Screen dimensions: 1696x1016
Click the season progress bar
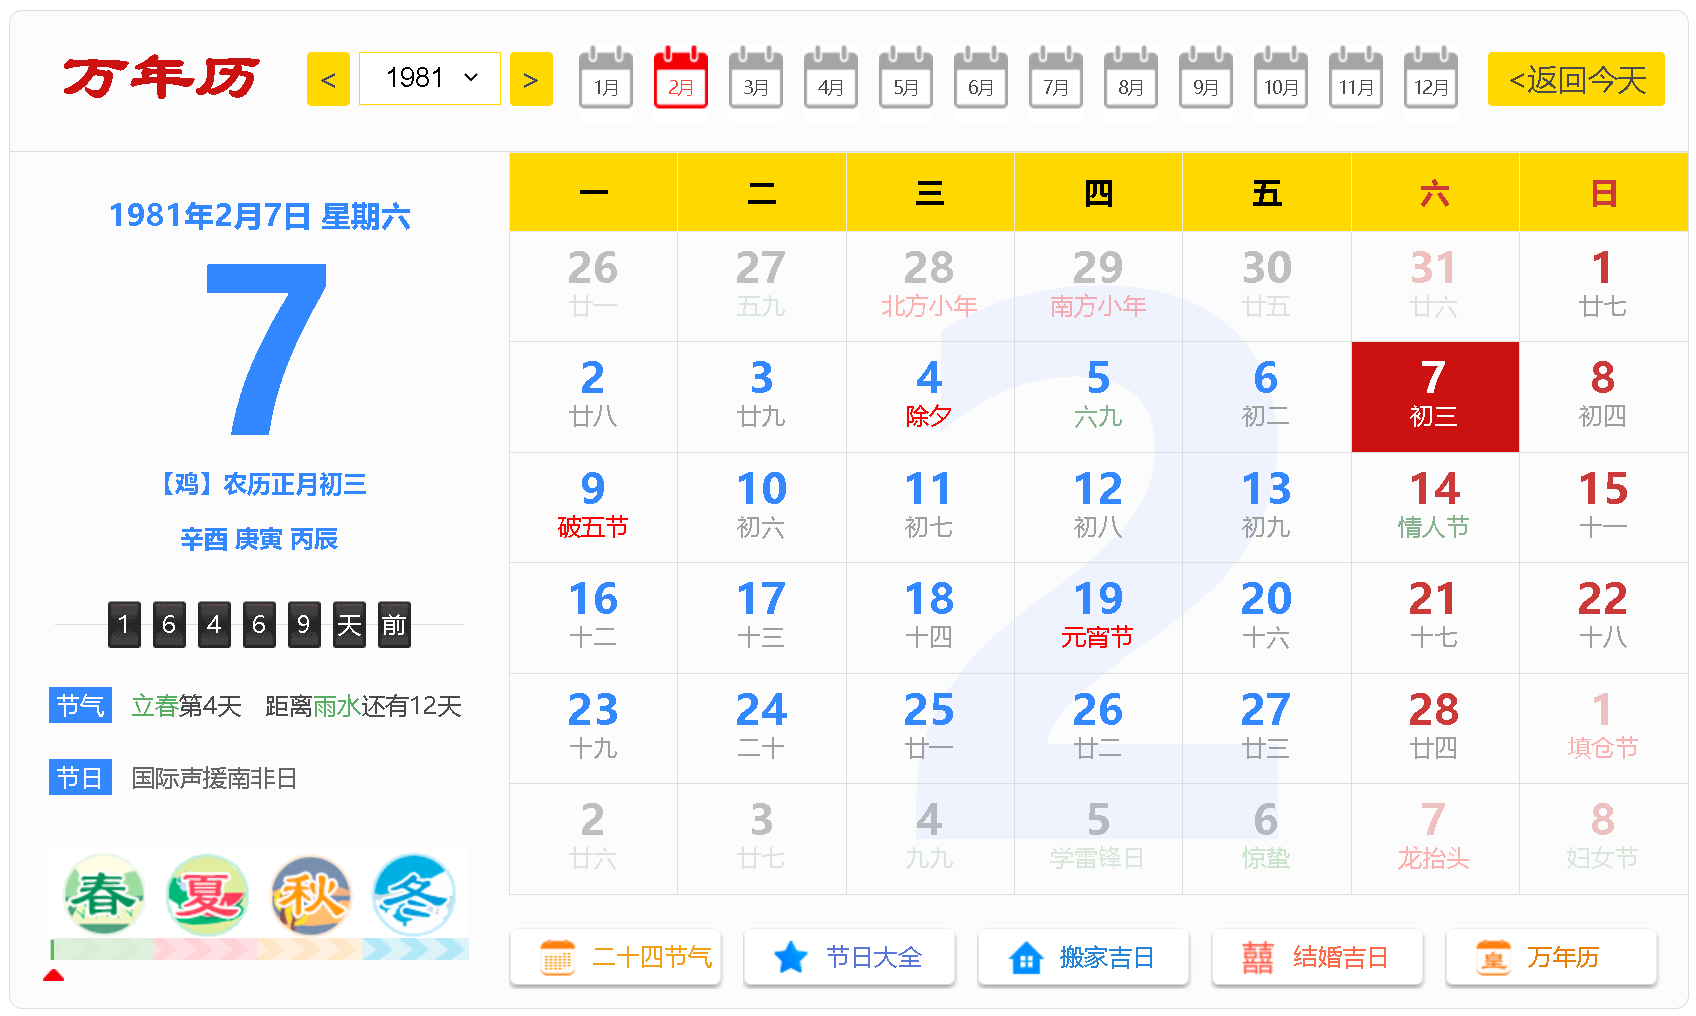tap(259, 949)
